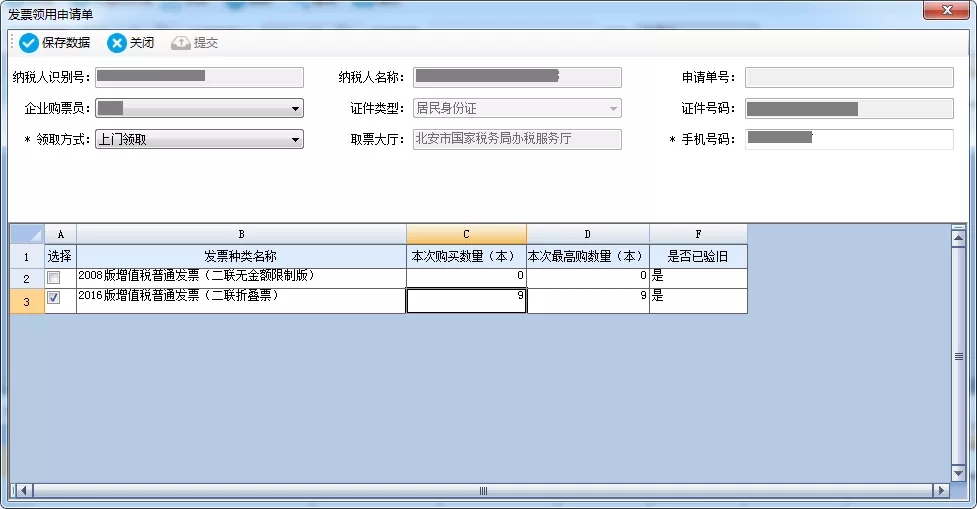Click the 纳税人识别号 input field
The image size is (977, 509).
coord(199,77)
